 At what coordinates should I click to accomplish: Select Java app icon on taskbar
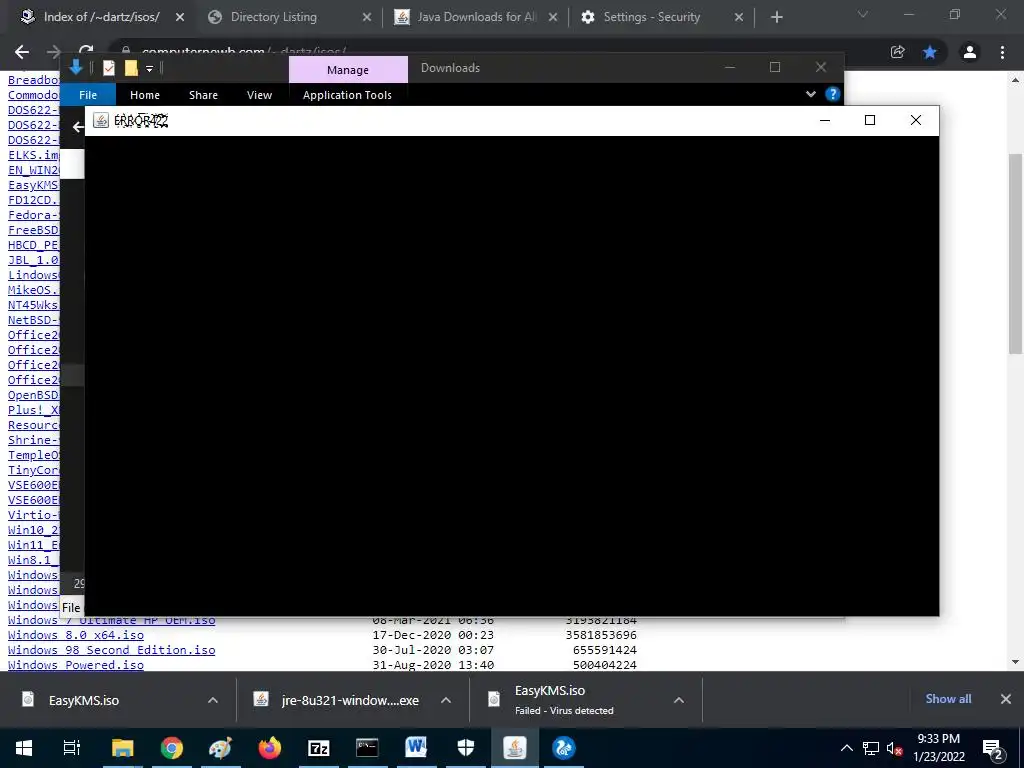pyautogui.click(x=515, y=748)
